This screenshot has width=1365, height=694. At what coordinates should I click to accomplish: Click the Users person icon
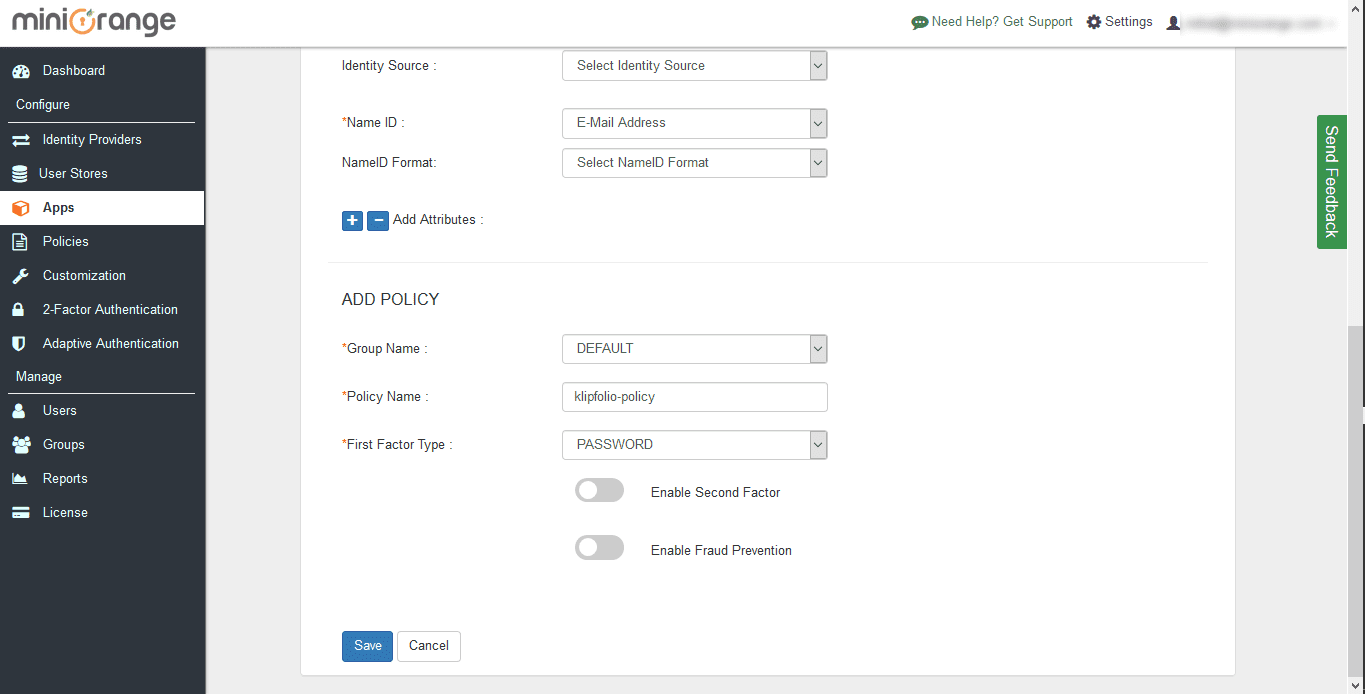18,411
